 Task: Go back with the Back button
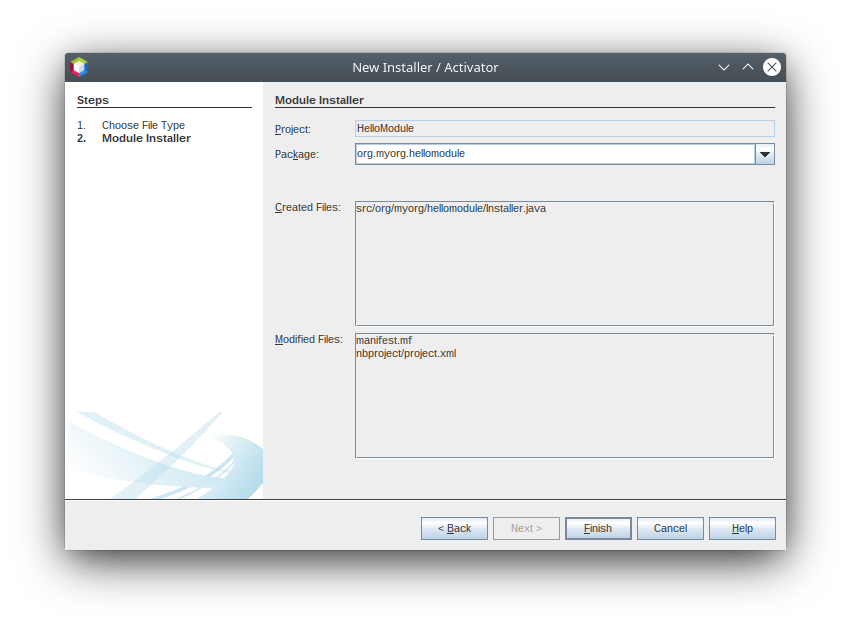[x=454, y=528]
